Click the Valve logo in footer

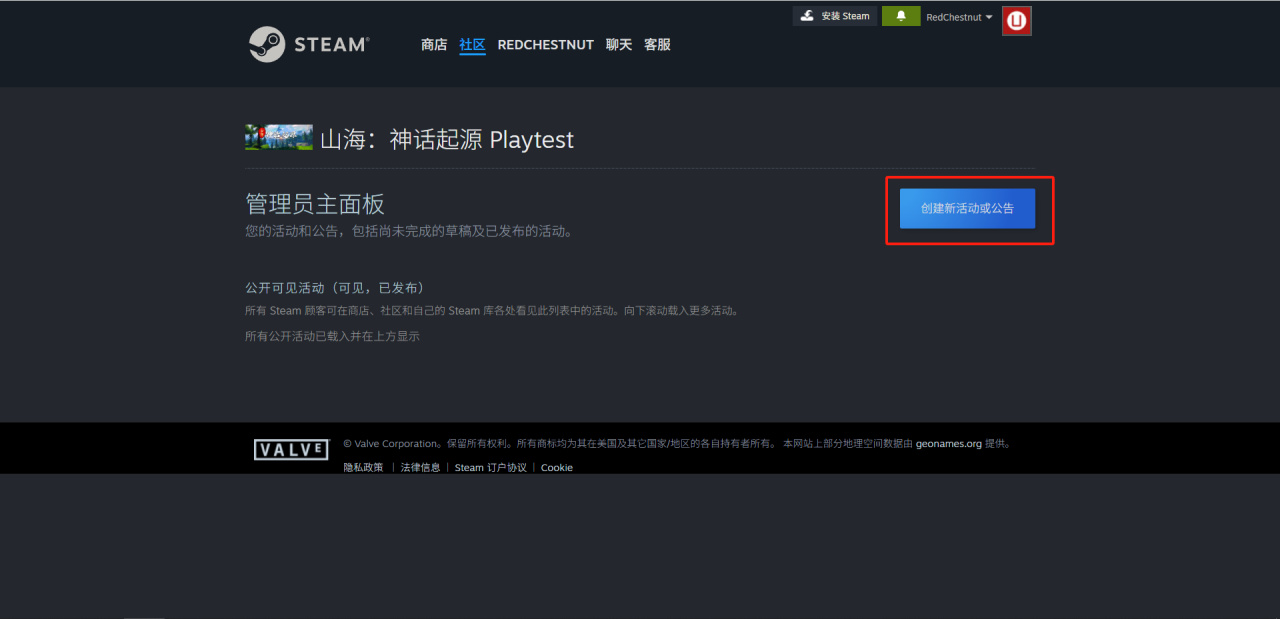click(x=291, y=450)
